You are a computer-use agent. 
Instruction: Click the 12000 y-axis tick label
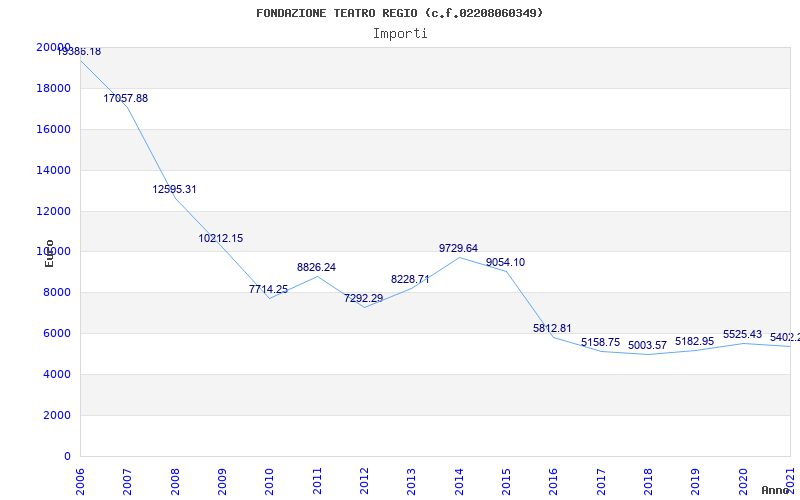point(54,211)
